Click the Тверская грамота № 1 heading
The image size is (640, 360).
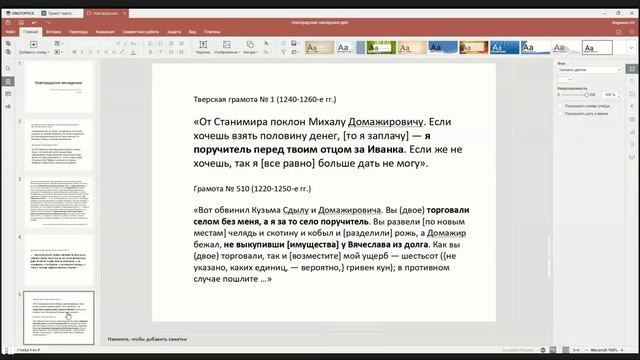265,99
